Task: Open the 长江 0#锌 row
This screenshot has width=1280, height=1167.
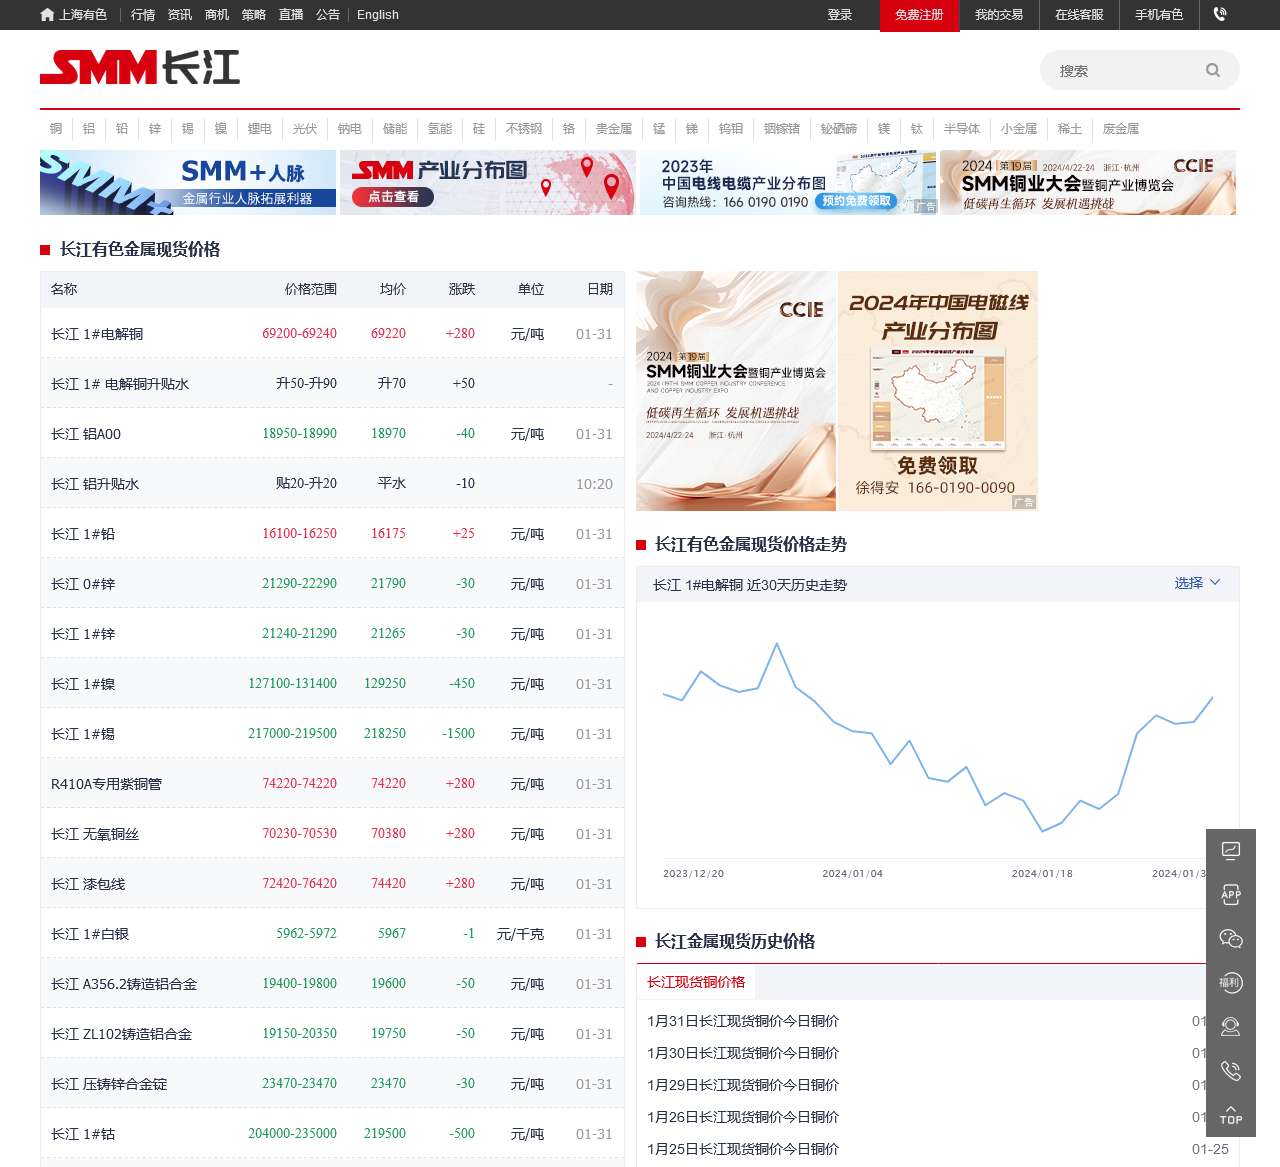Action: point(332,584)
